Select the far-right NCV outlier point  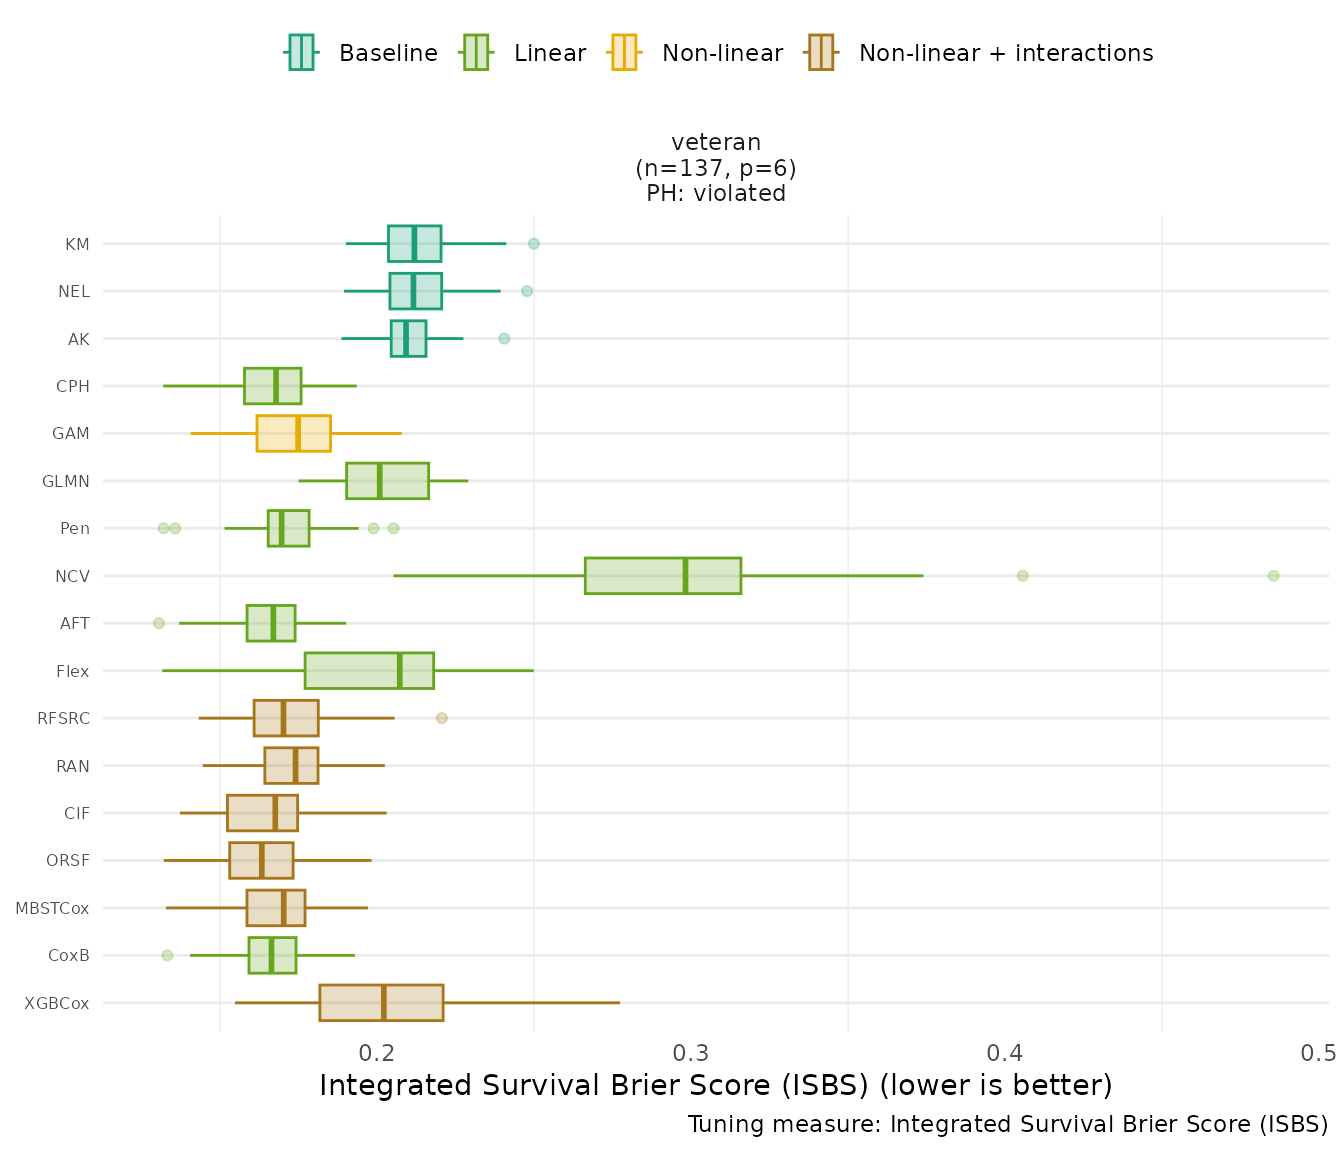point(1273,576)
